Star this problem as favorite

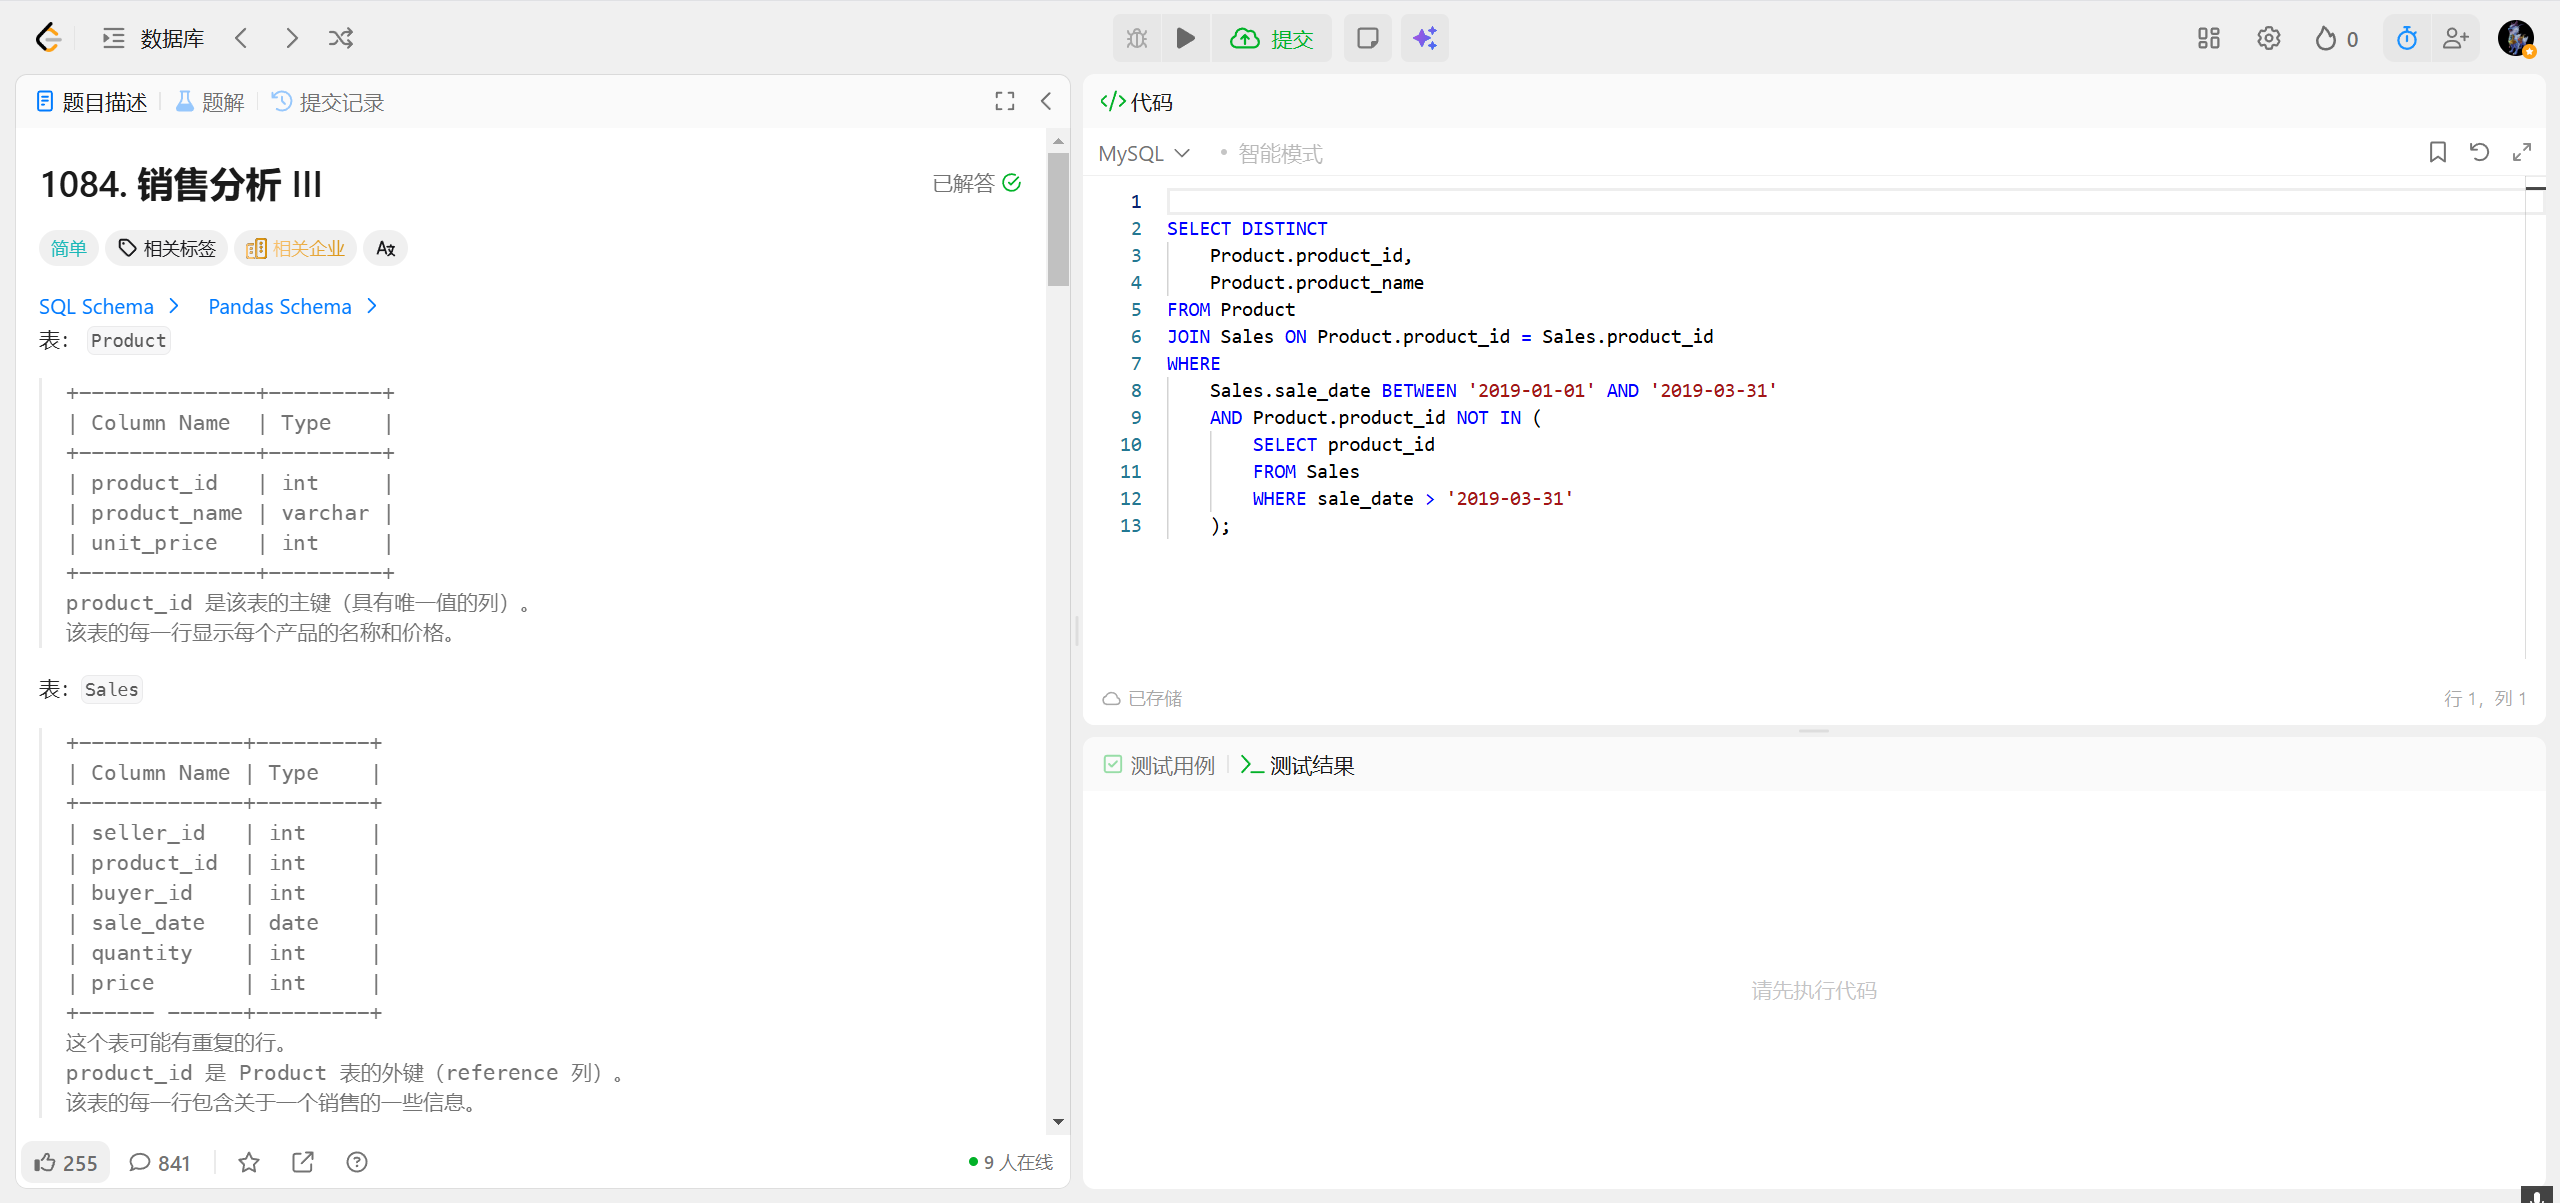coord(249,1162)
